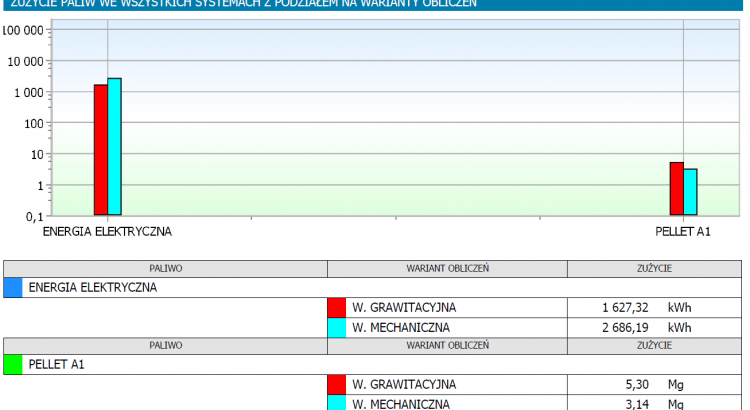
Task: Click the second ZUŻYCIE column header
Action: [654, 346]
